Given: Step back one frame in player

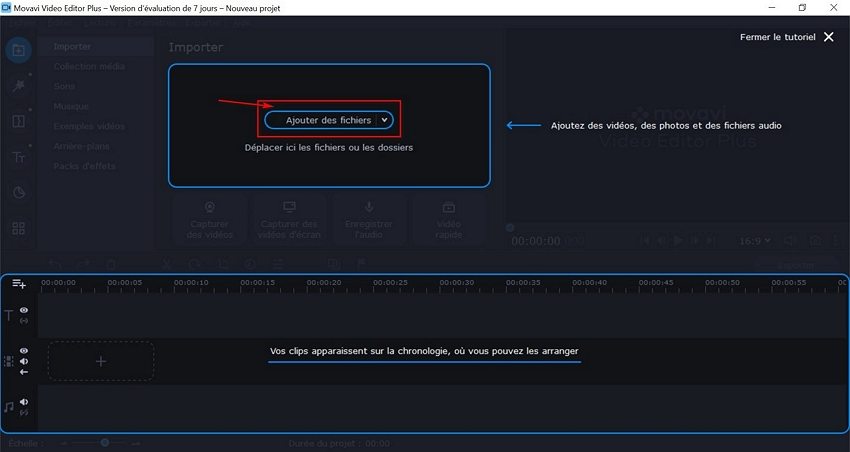Looking at the screenshot, I should [661, 240].
